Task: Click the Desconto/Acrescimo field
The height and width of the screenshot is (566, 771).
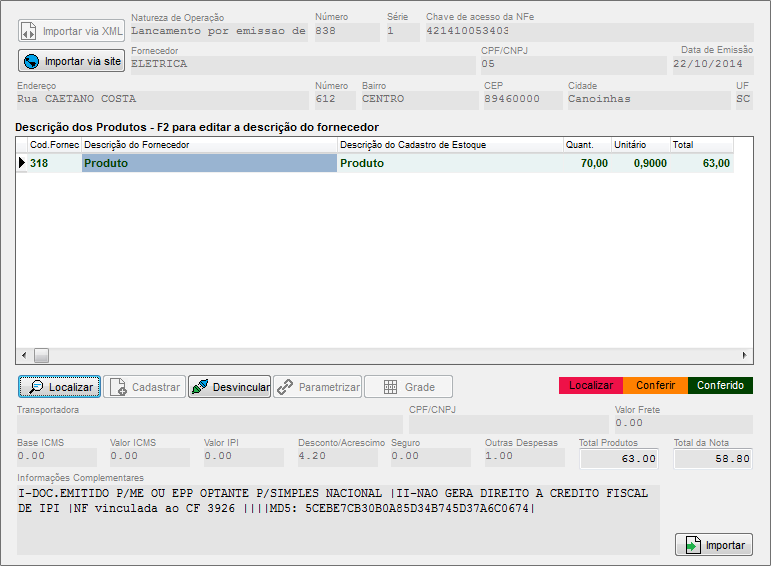Action: pos(338,457)
